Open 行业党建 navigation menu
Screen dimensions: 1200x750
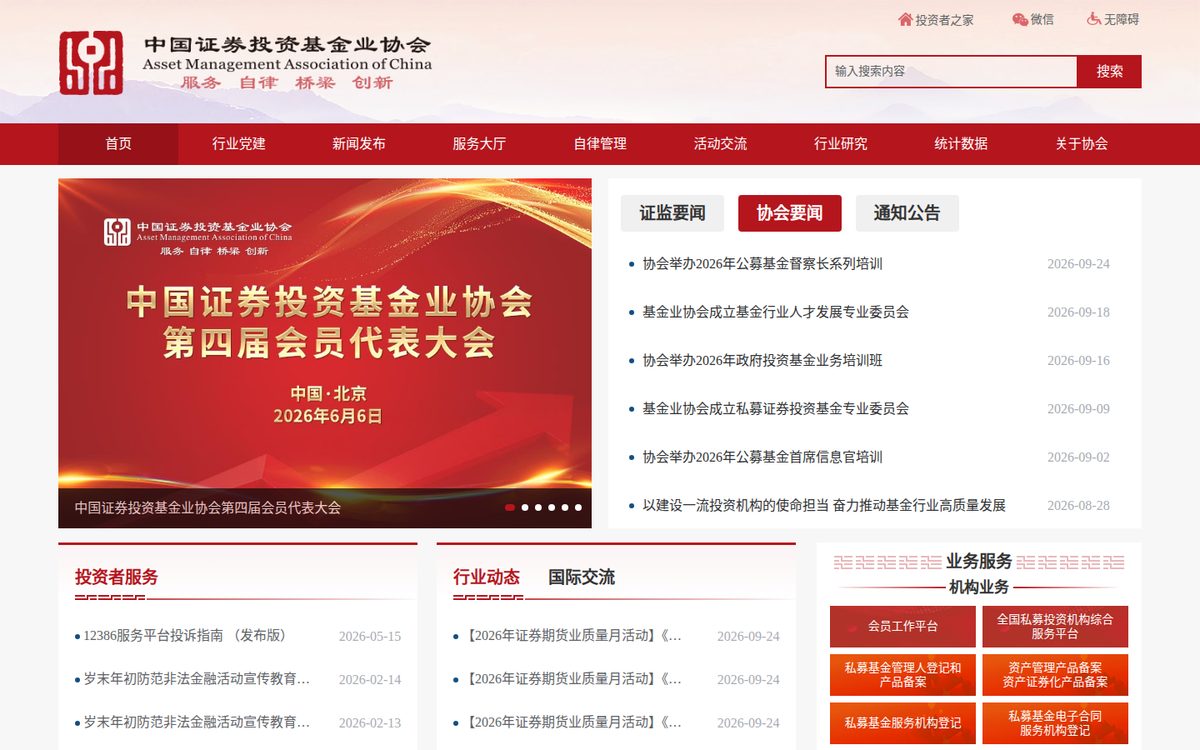(x=239, y=144)
